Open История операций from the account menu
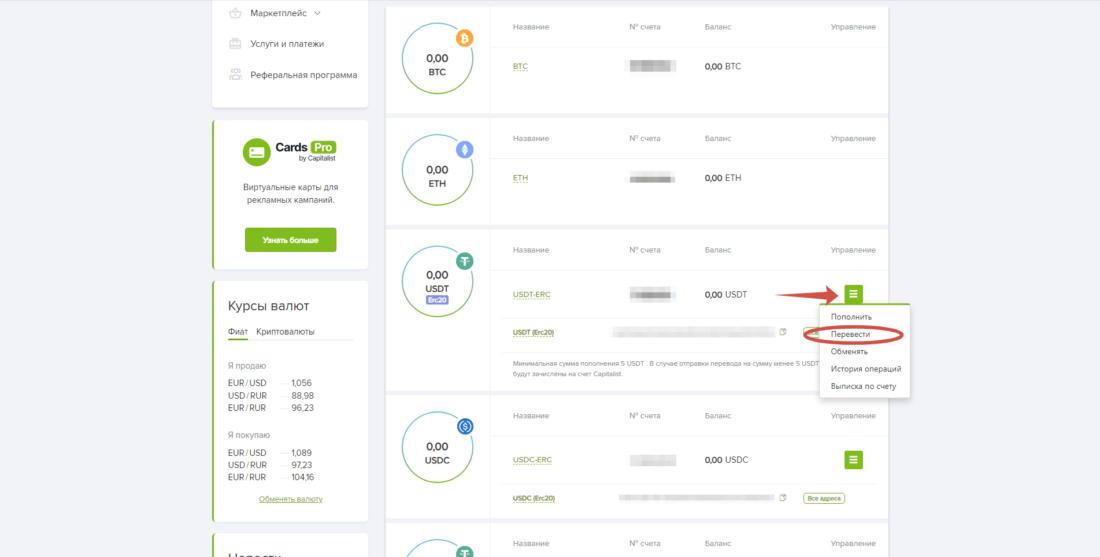 (866, 369)
